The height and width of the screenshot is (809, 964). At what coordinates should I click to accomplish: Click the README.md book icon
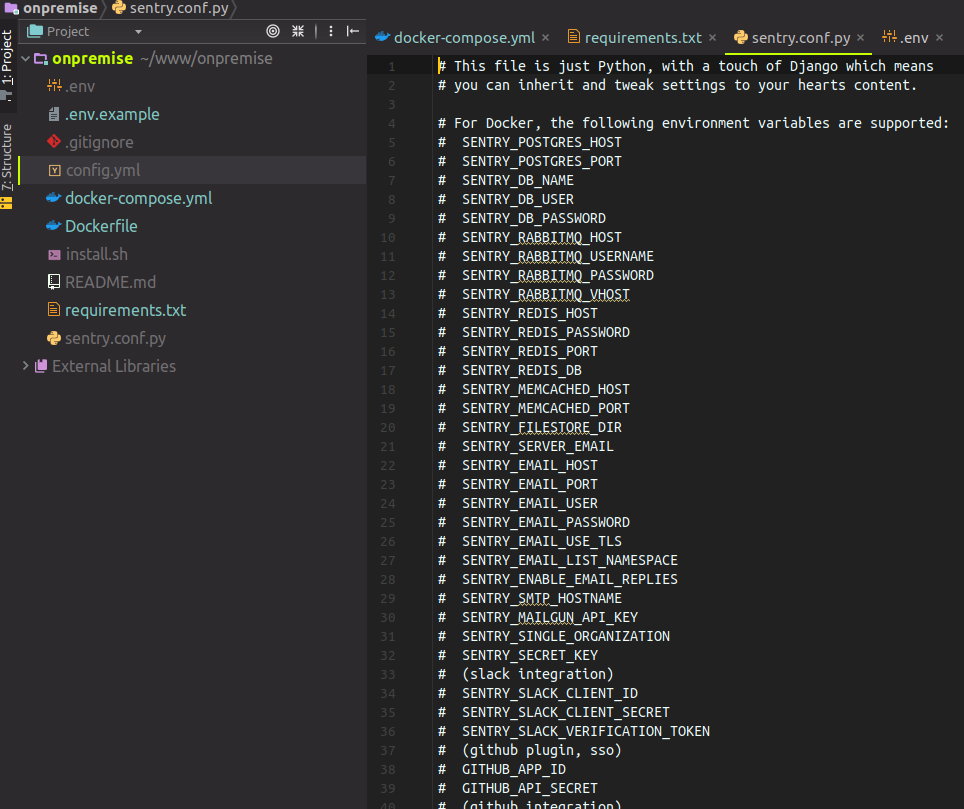pyautogui.click(x=54, y=282)
